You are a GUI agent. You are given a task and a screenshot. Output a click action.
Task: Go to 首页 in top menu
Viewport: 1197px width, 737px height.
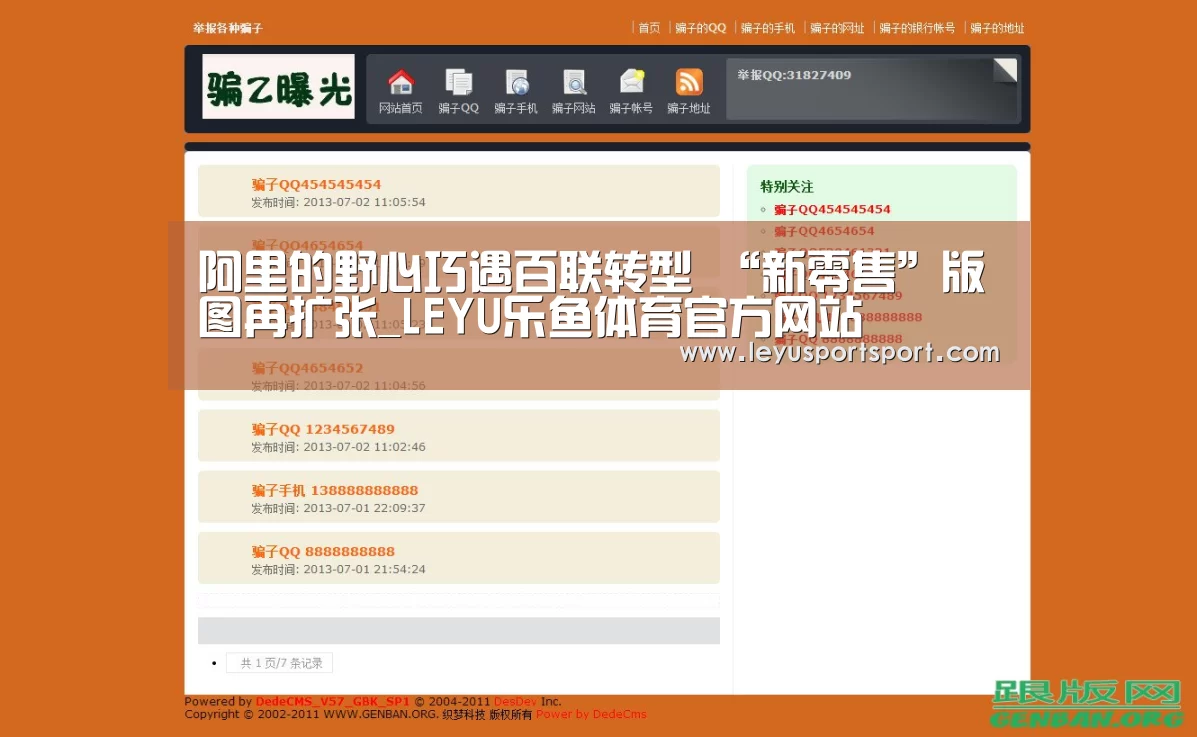click(649, 28)
